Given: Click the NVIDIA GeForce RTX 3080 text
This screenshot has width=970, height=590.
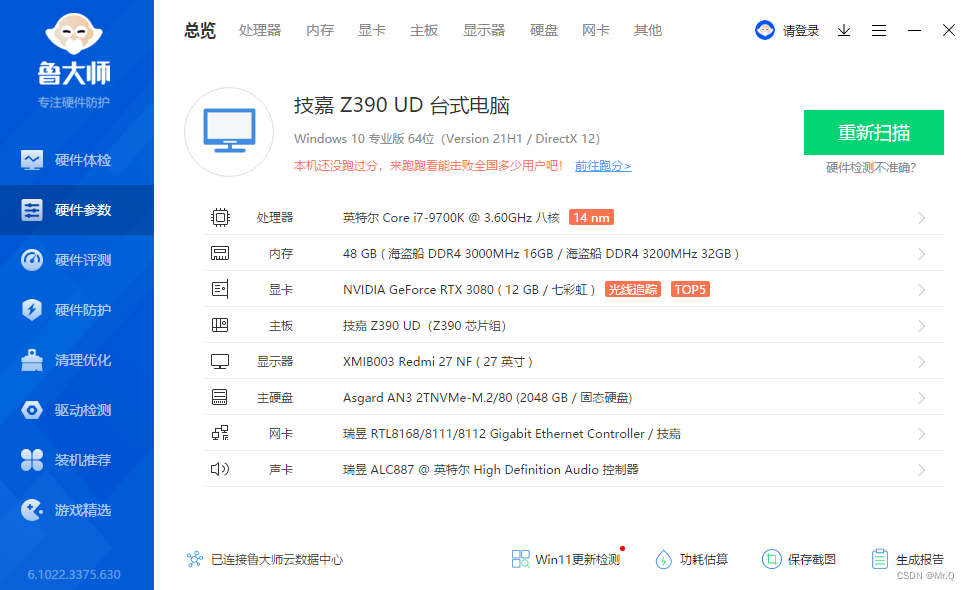Looking at the screenshot, I should click(x=469, y=289).
